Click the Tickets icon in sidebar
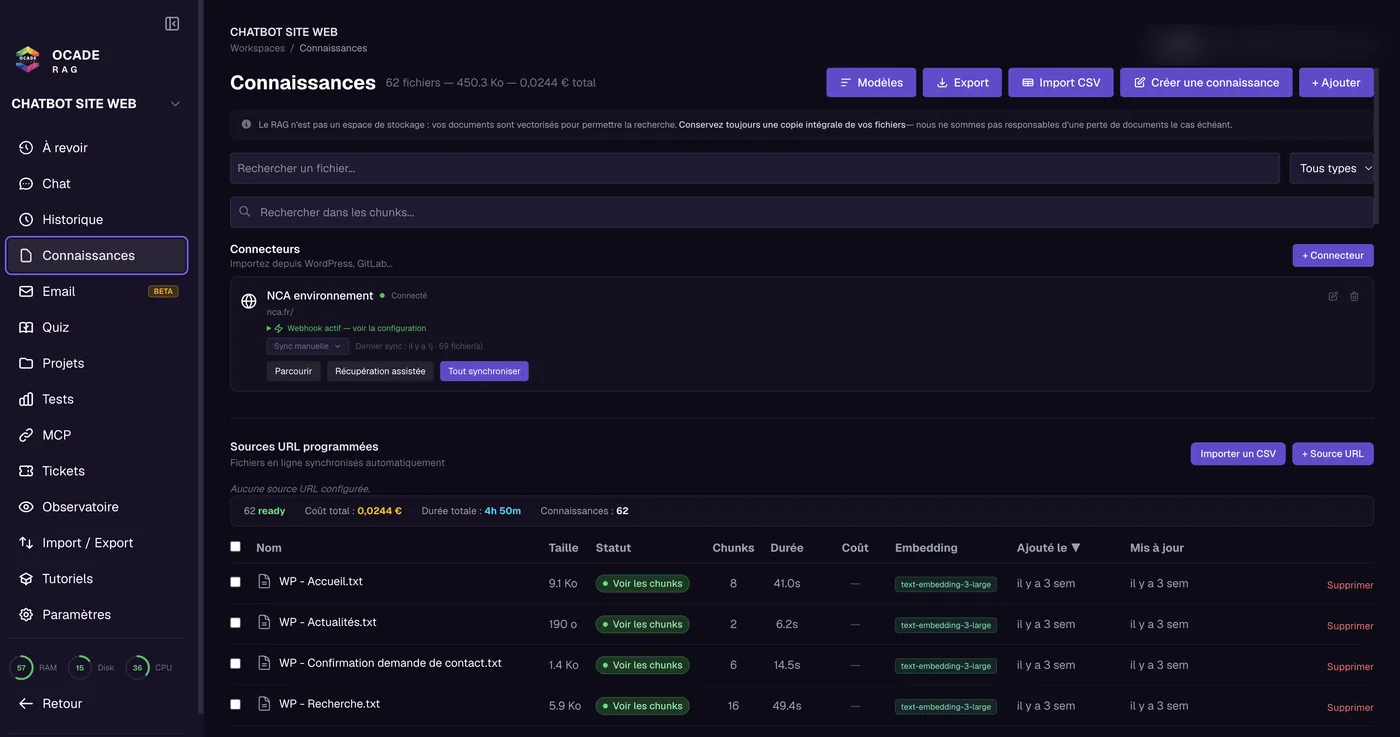1400x737 pixels. coord(26,471)
